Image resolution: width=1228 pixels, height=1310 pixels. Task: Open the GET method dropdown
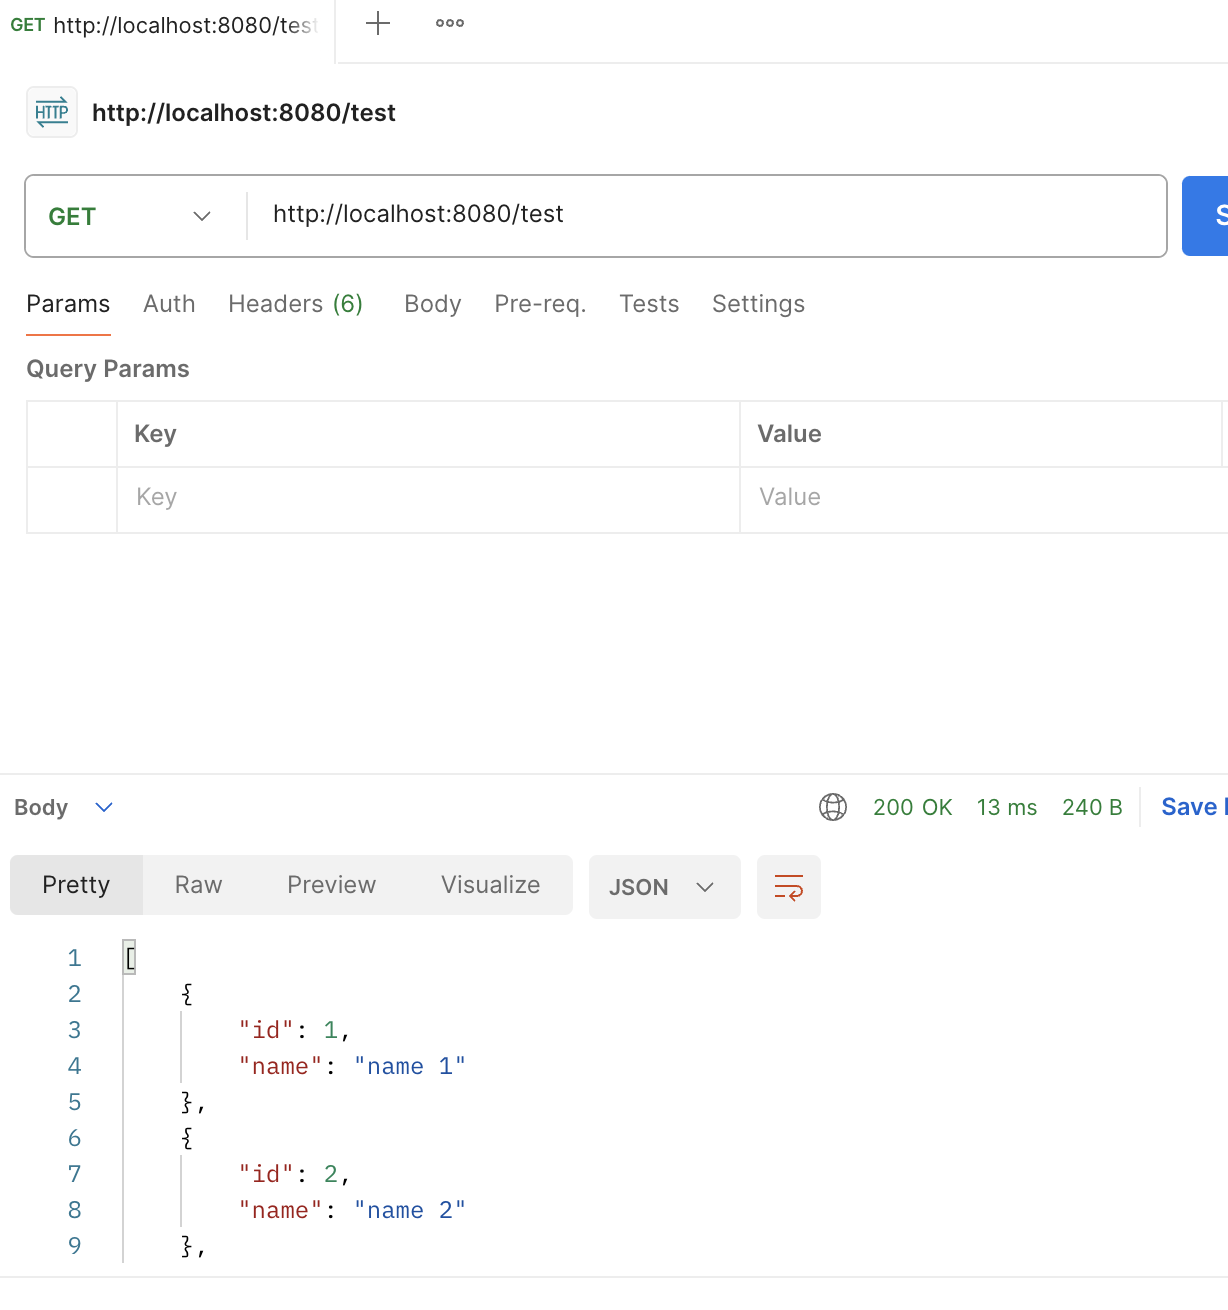(x=131, y=216)
